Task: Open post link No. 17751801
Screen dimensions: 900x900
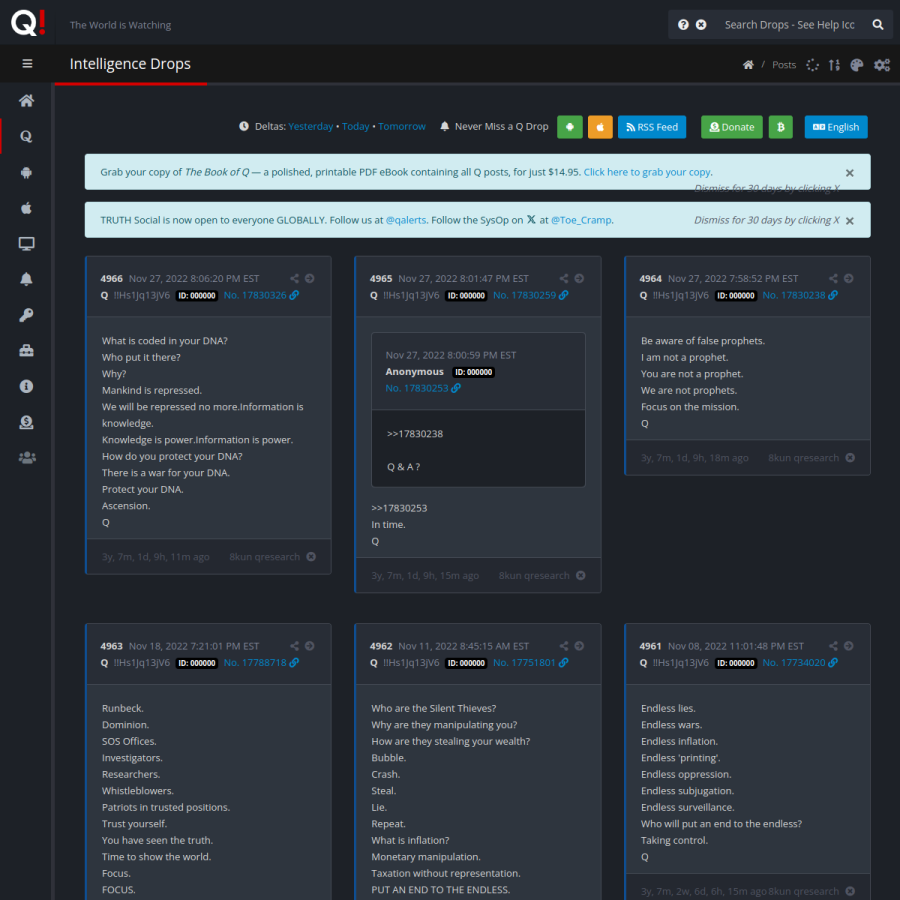Action: click(530, 662)
